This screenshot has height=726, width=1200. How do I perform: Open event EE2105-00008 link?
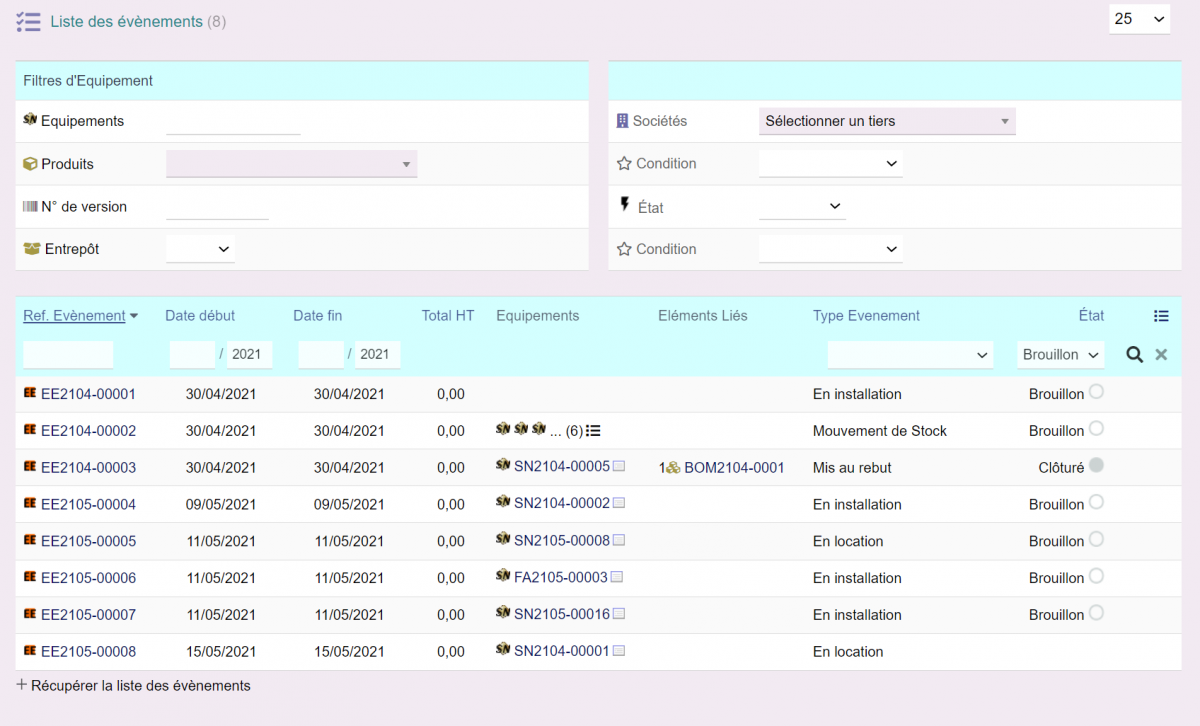coord(88,652)
